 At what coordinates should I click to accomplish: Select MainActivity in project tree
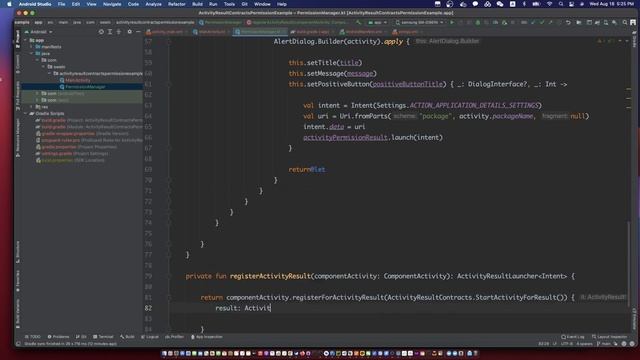pyautogui.click(x=78, y=80)
